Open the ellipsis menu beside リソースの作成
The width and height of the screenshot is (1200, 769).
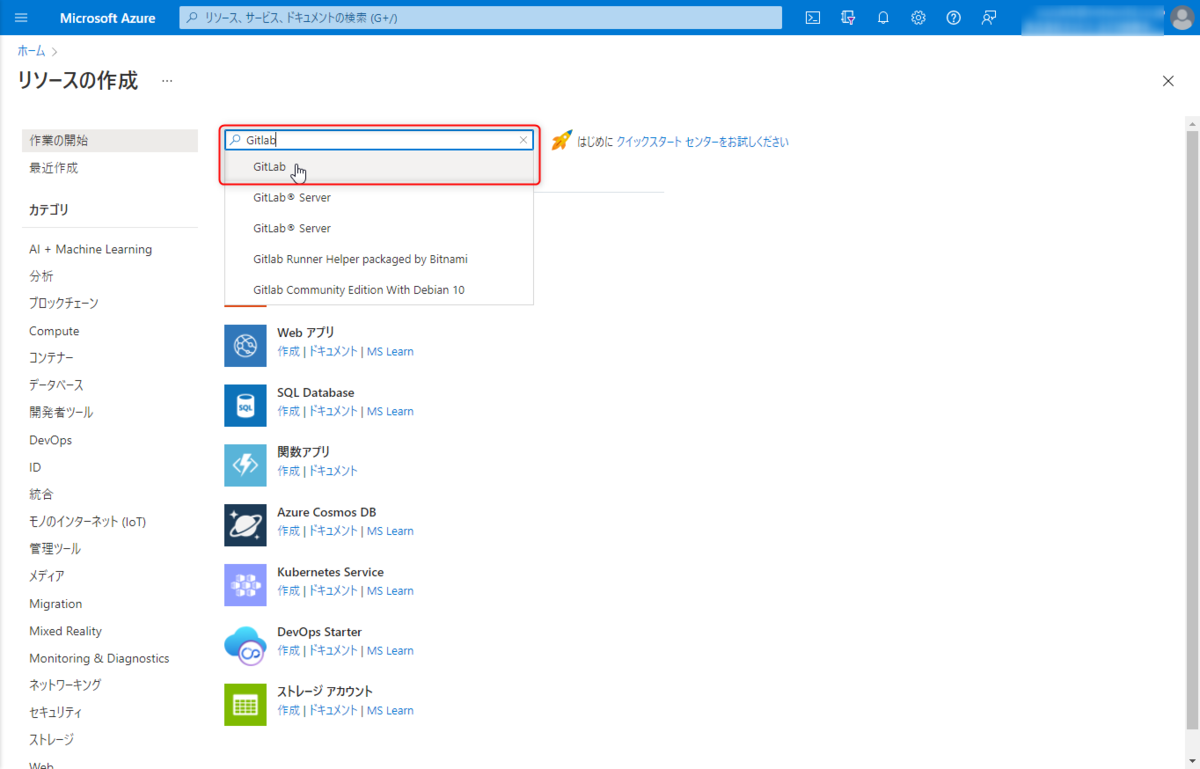[x=167, y=81]
